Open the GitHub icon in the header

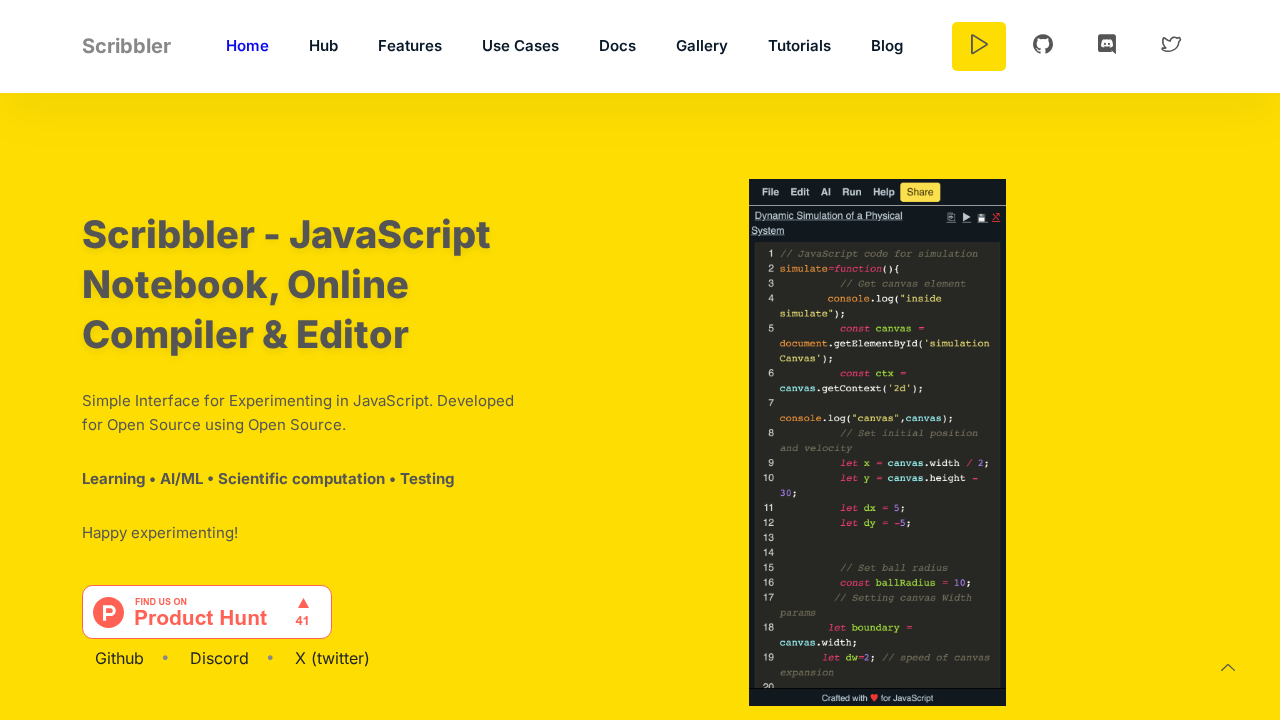point(1043,45)
